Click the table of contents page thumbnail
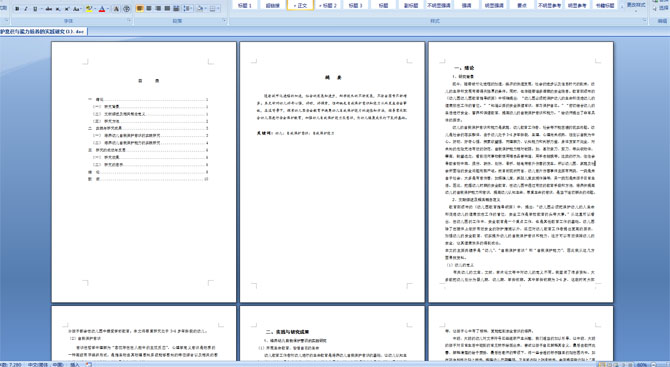The height and width of the screenshot is (367, 670). click(144, 172)
